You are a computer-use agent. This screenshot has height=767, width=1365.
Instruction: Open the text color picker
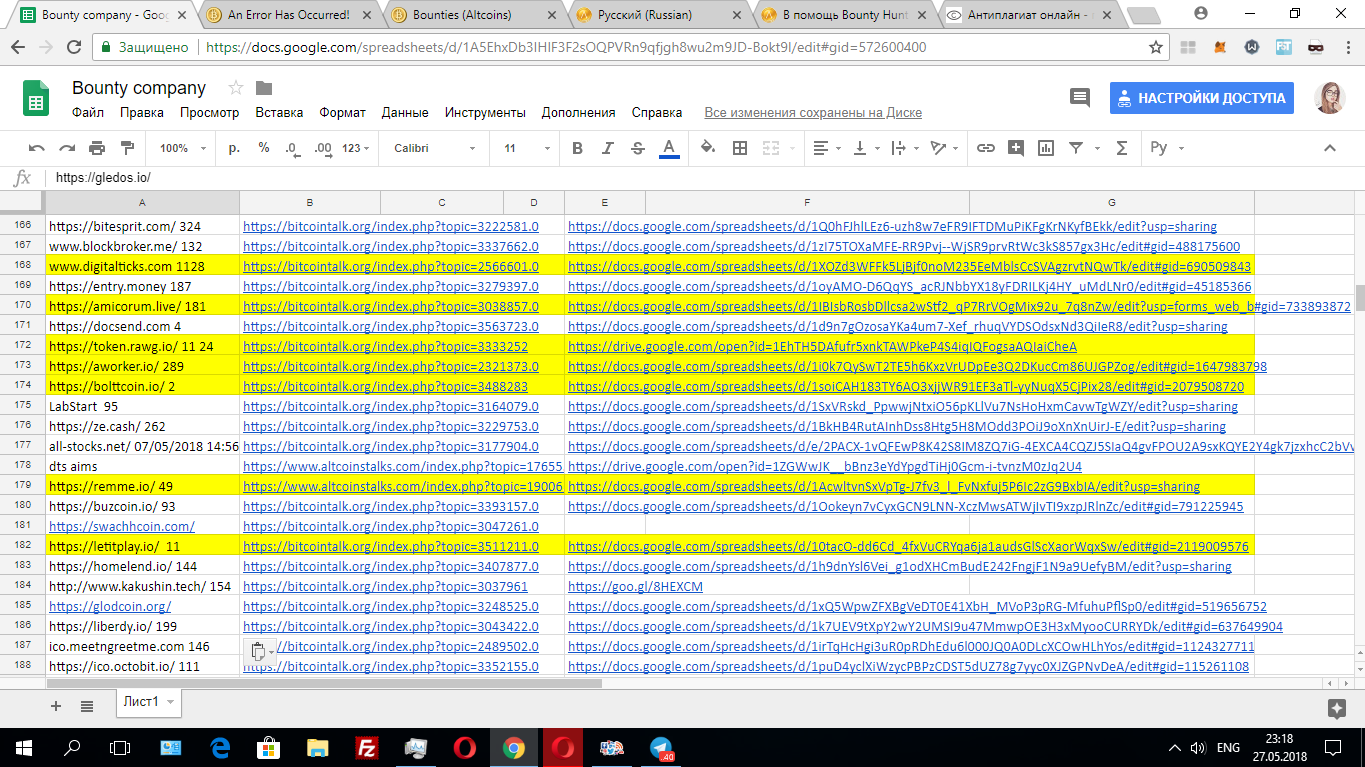point(669,148)
